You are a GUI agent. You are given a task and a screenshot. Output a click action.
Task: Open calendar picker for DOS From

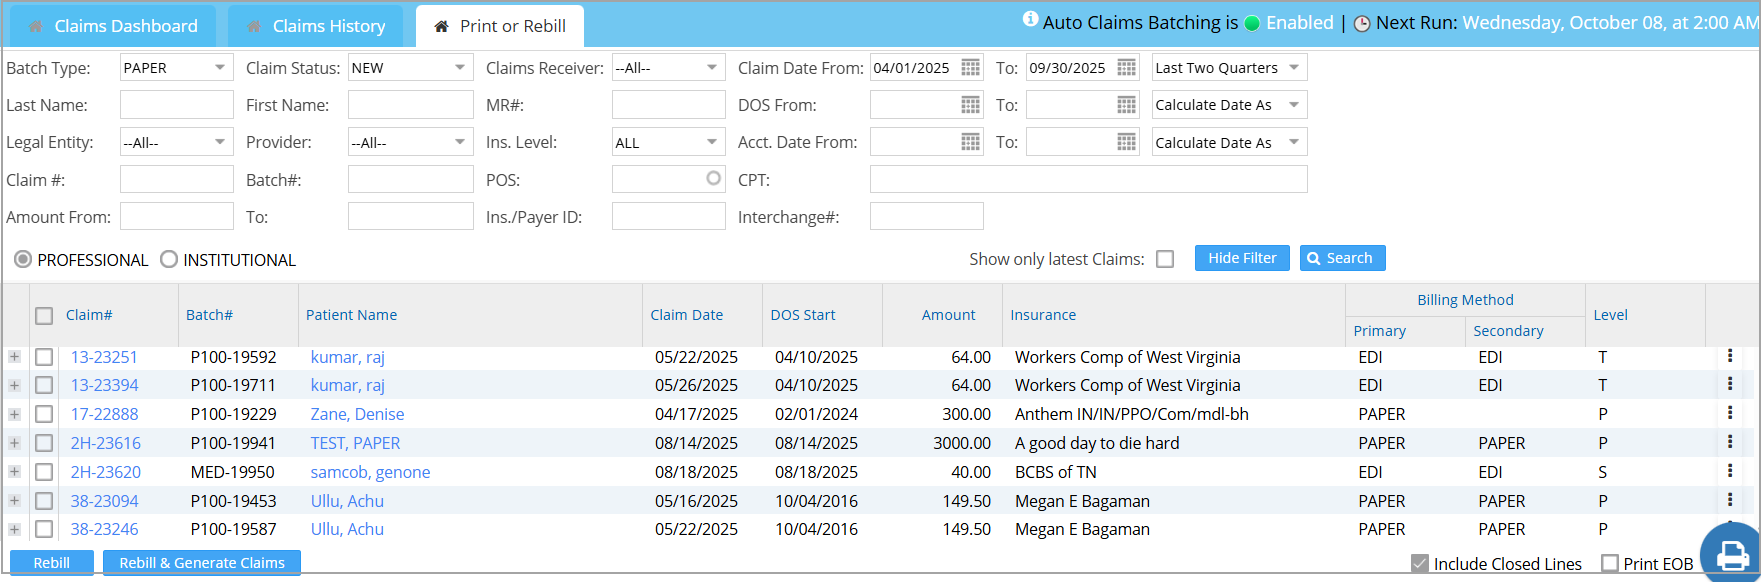pos(970,105)
